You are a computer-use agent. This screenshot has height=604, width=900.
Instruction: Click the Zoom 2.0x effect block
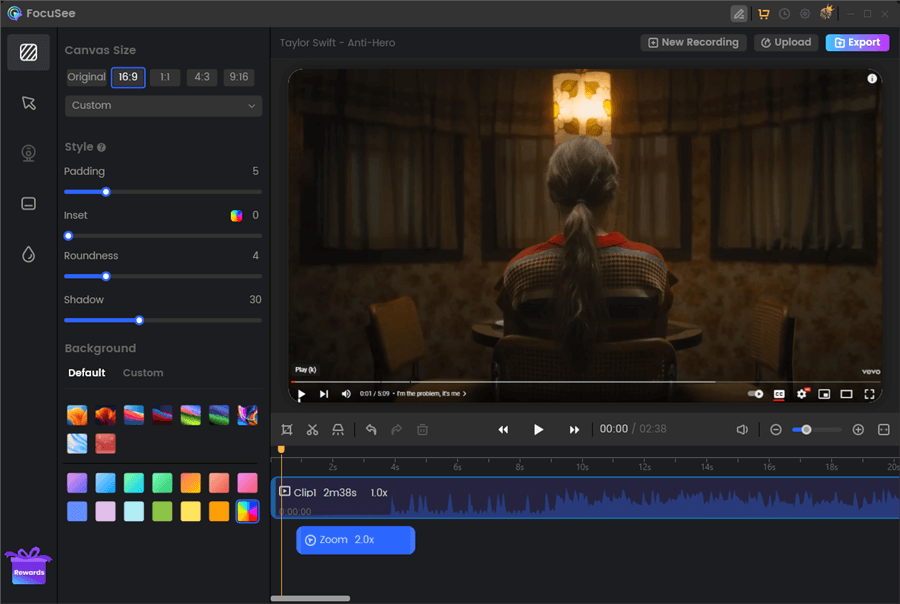tap(355, 540)
